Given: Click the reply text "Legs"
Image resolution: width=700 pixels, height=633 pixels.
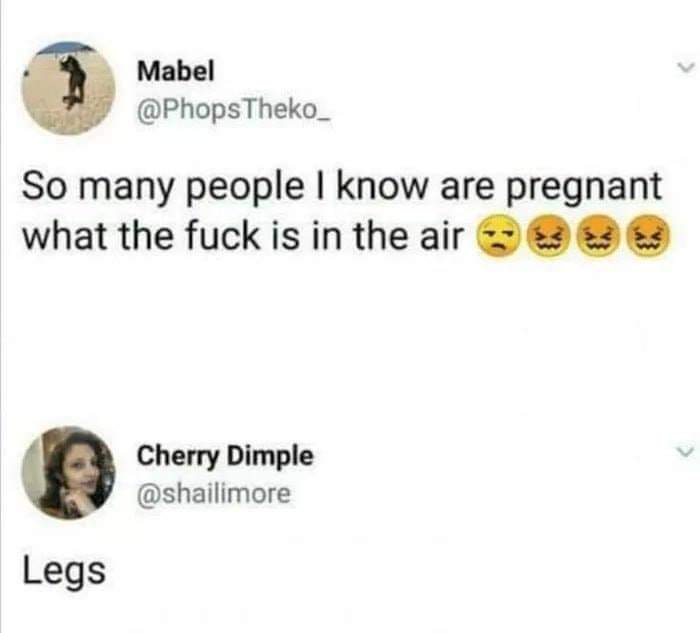Looking at the screenshot, I should 64,572.
